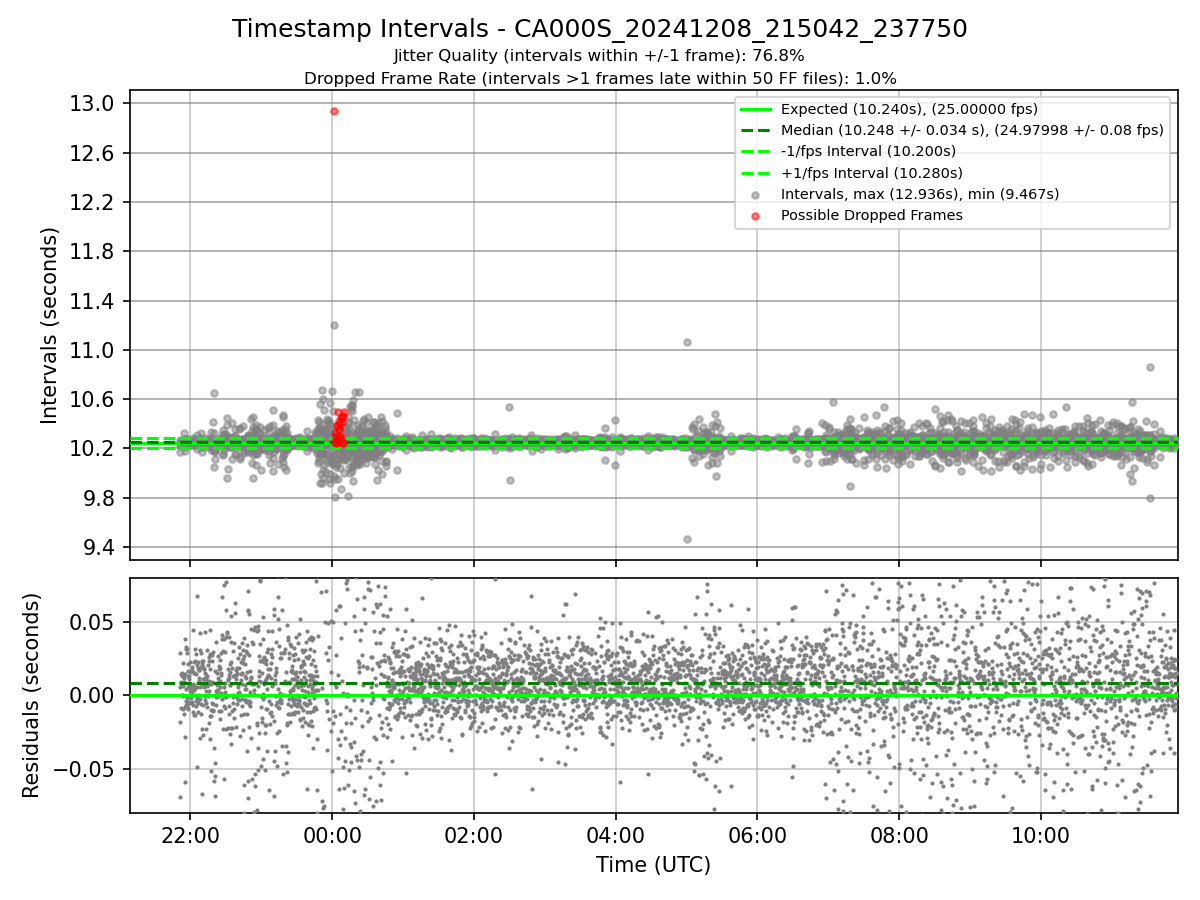
Task: Click the solid green zero line in the residuals plot
Action: pos(653,695)
